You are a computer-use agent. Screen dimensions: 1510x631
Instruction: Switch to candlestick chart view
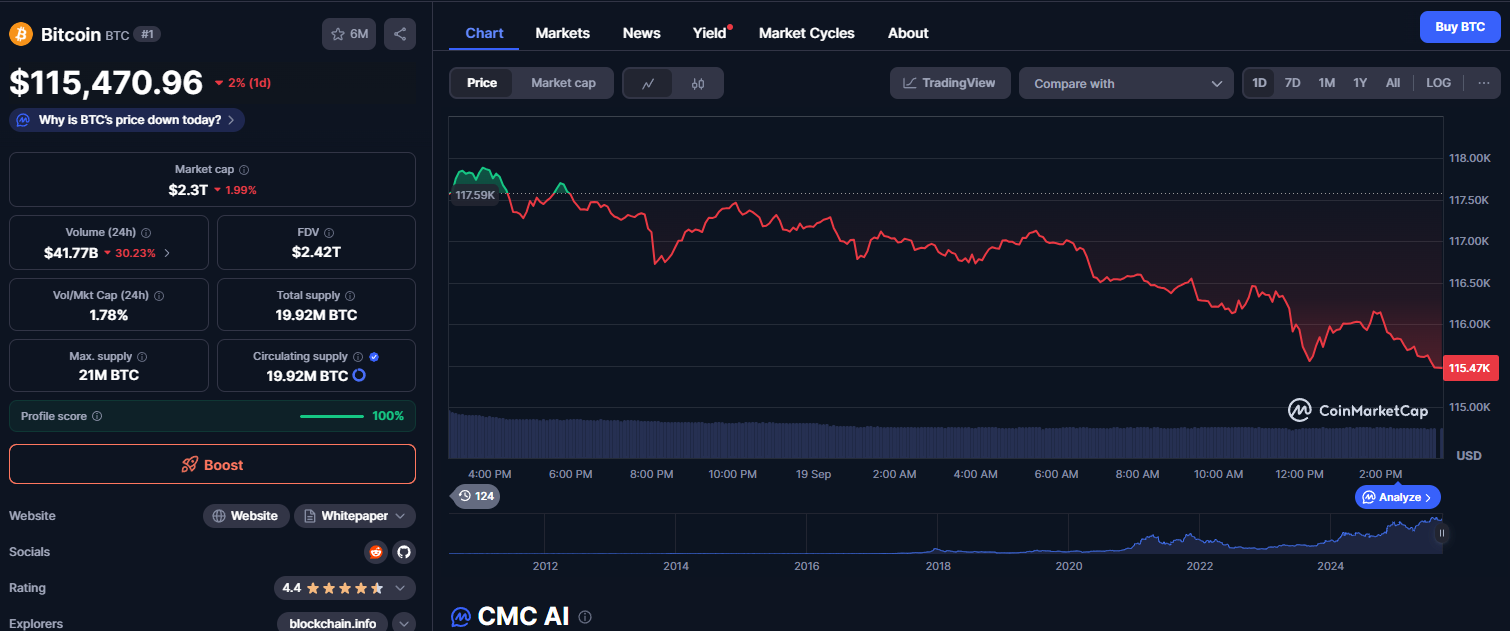[x=698, y=83]
